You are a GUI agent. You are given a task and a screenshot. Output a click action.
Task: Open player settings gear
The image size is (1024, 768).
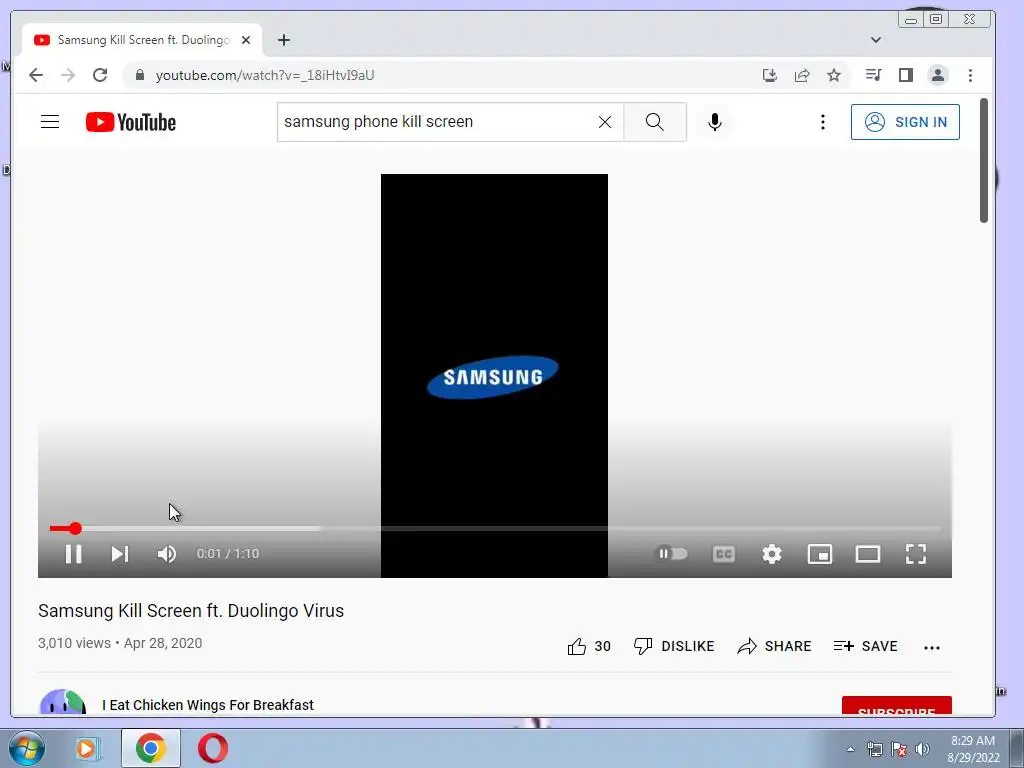(772, 554)
